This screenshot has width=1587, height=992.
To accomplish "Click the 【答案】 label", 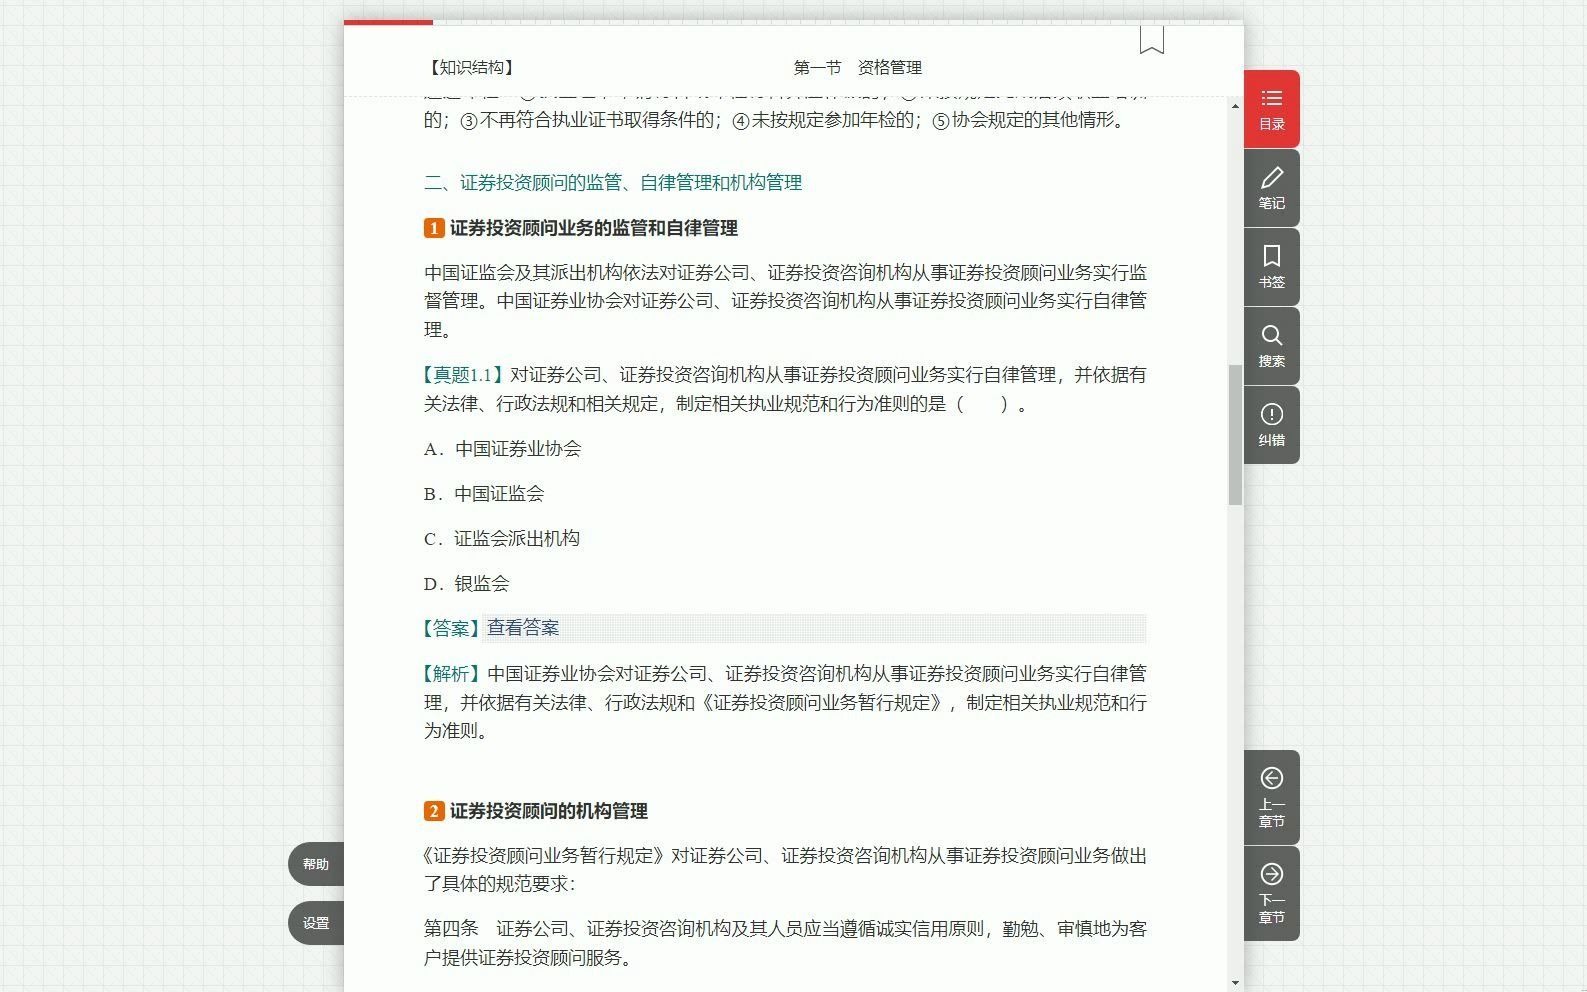I will tap(452, 628).
